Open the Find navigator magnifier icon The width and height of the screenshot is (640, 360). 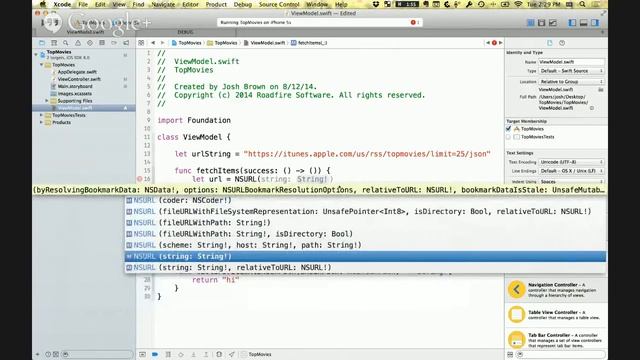[66, 43]
